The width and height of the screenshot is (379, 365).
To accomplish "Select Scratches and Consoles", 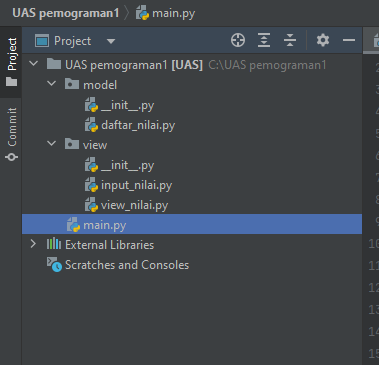I will pyautogui.click(x=127, y=265).
